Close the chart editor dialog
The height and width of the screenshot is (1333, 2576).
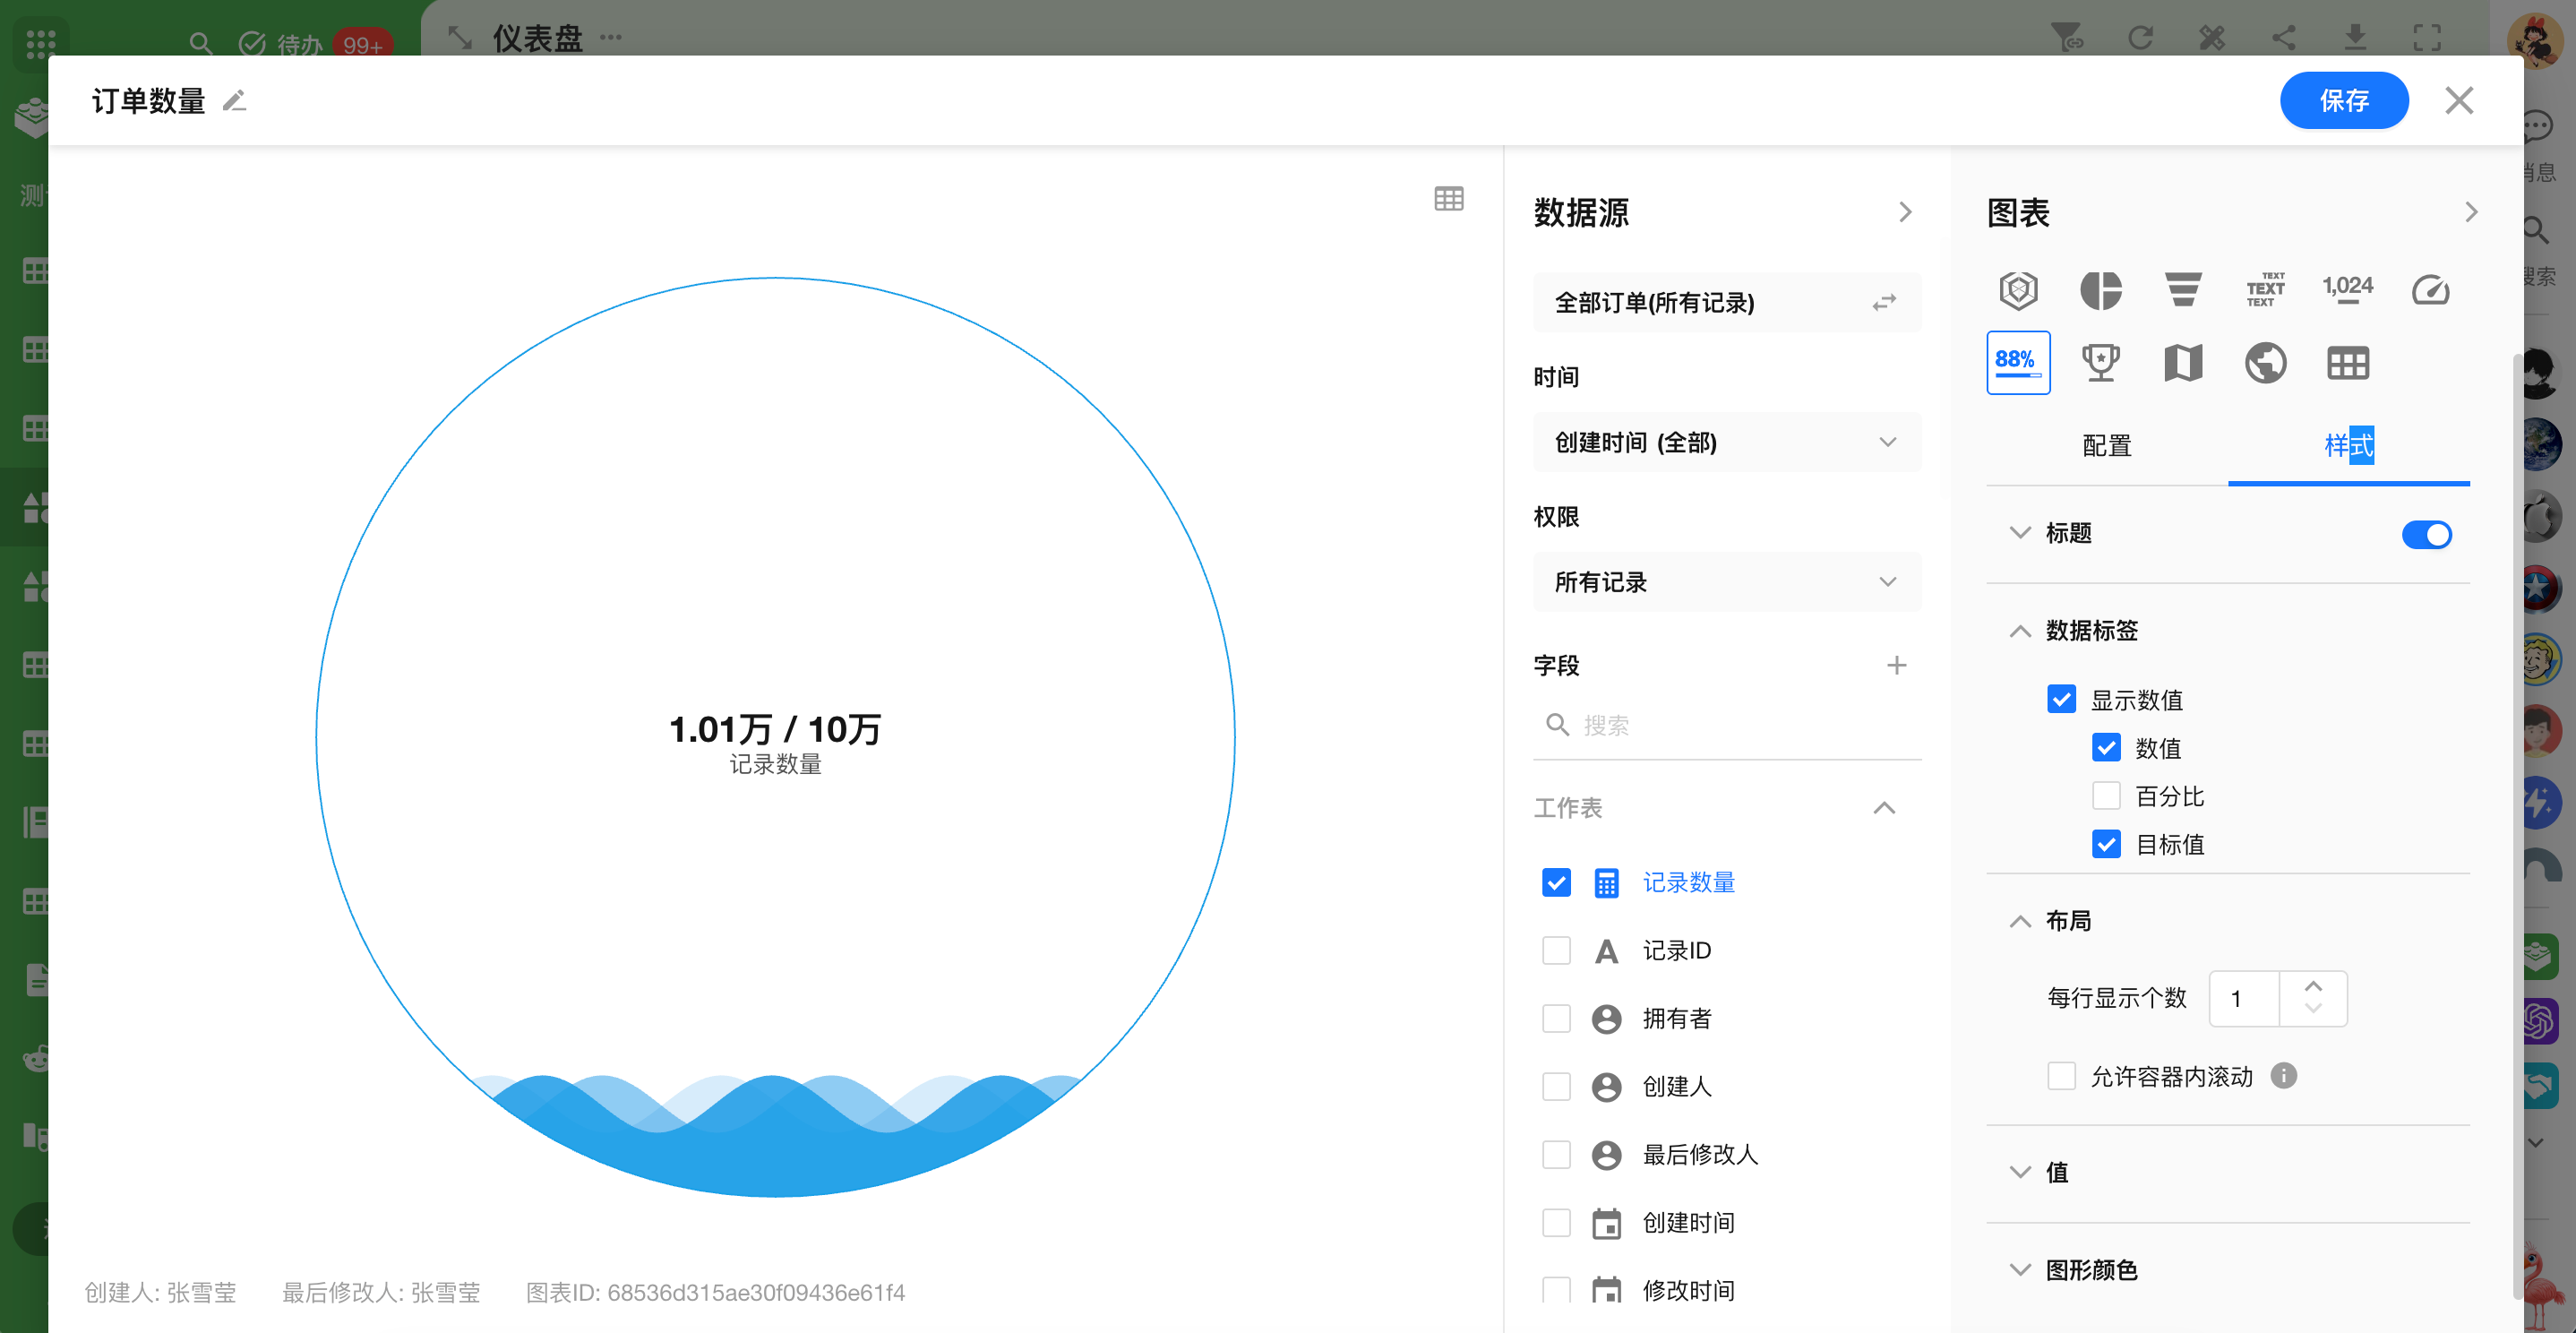tap(2458, 100)
